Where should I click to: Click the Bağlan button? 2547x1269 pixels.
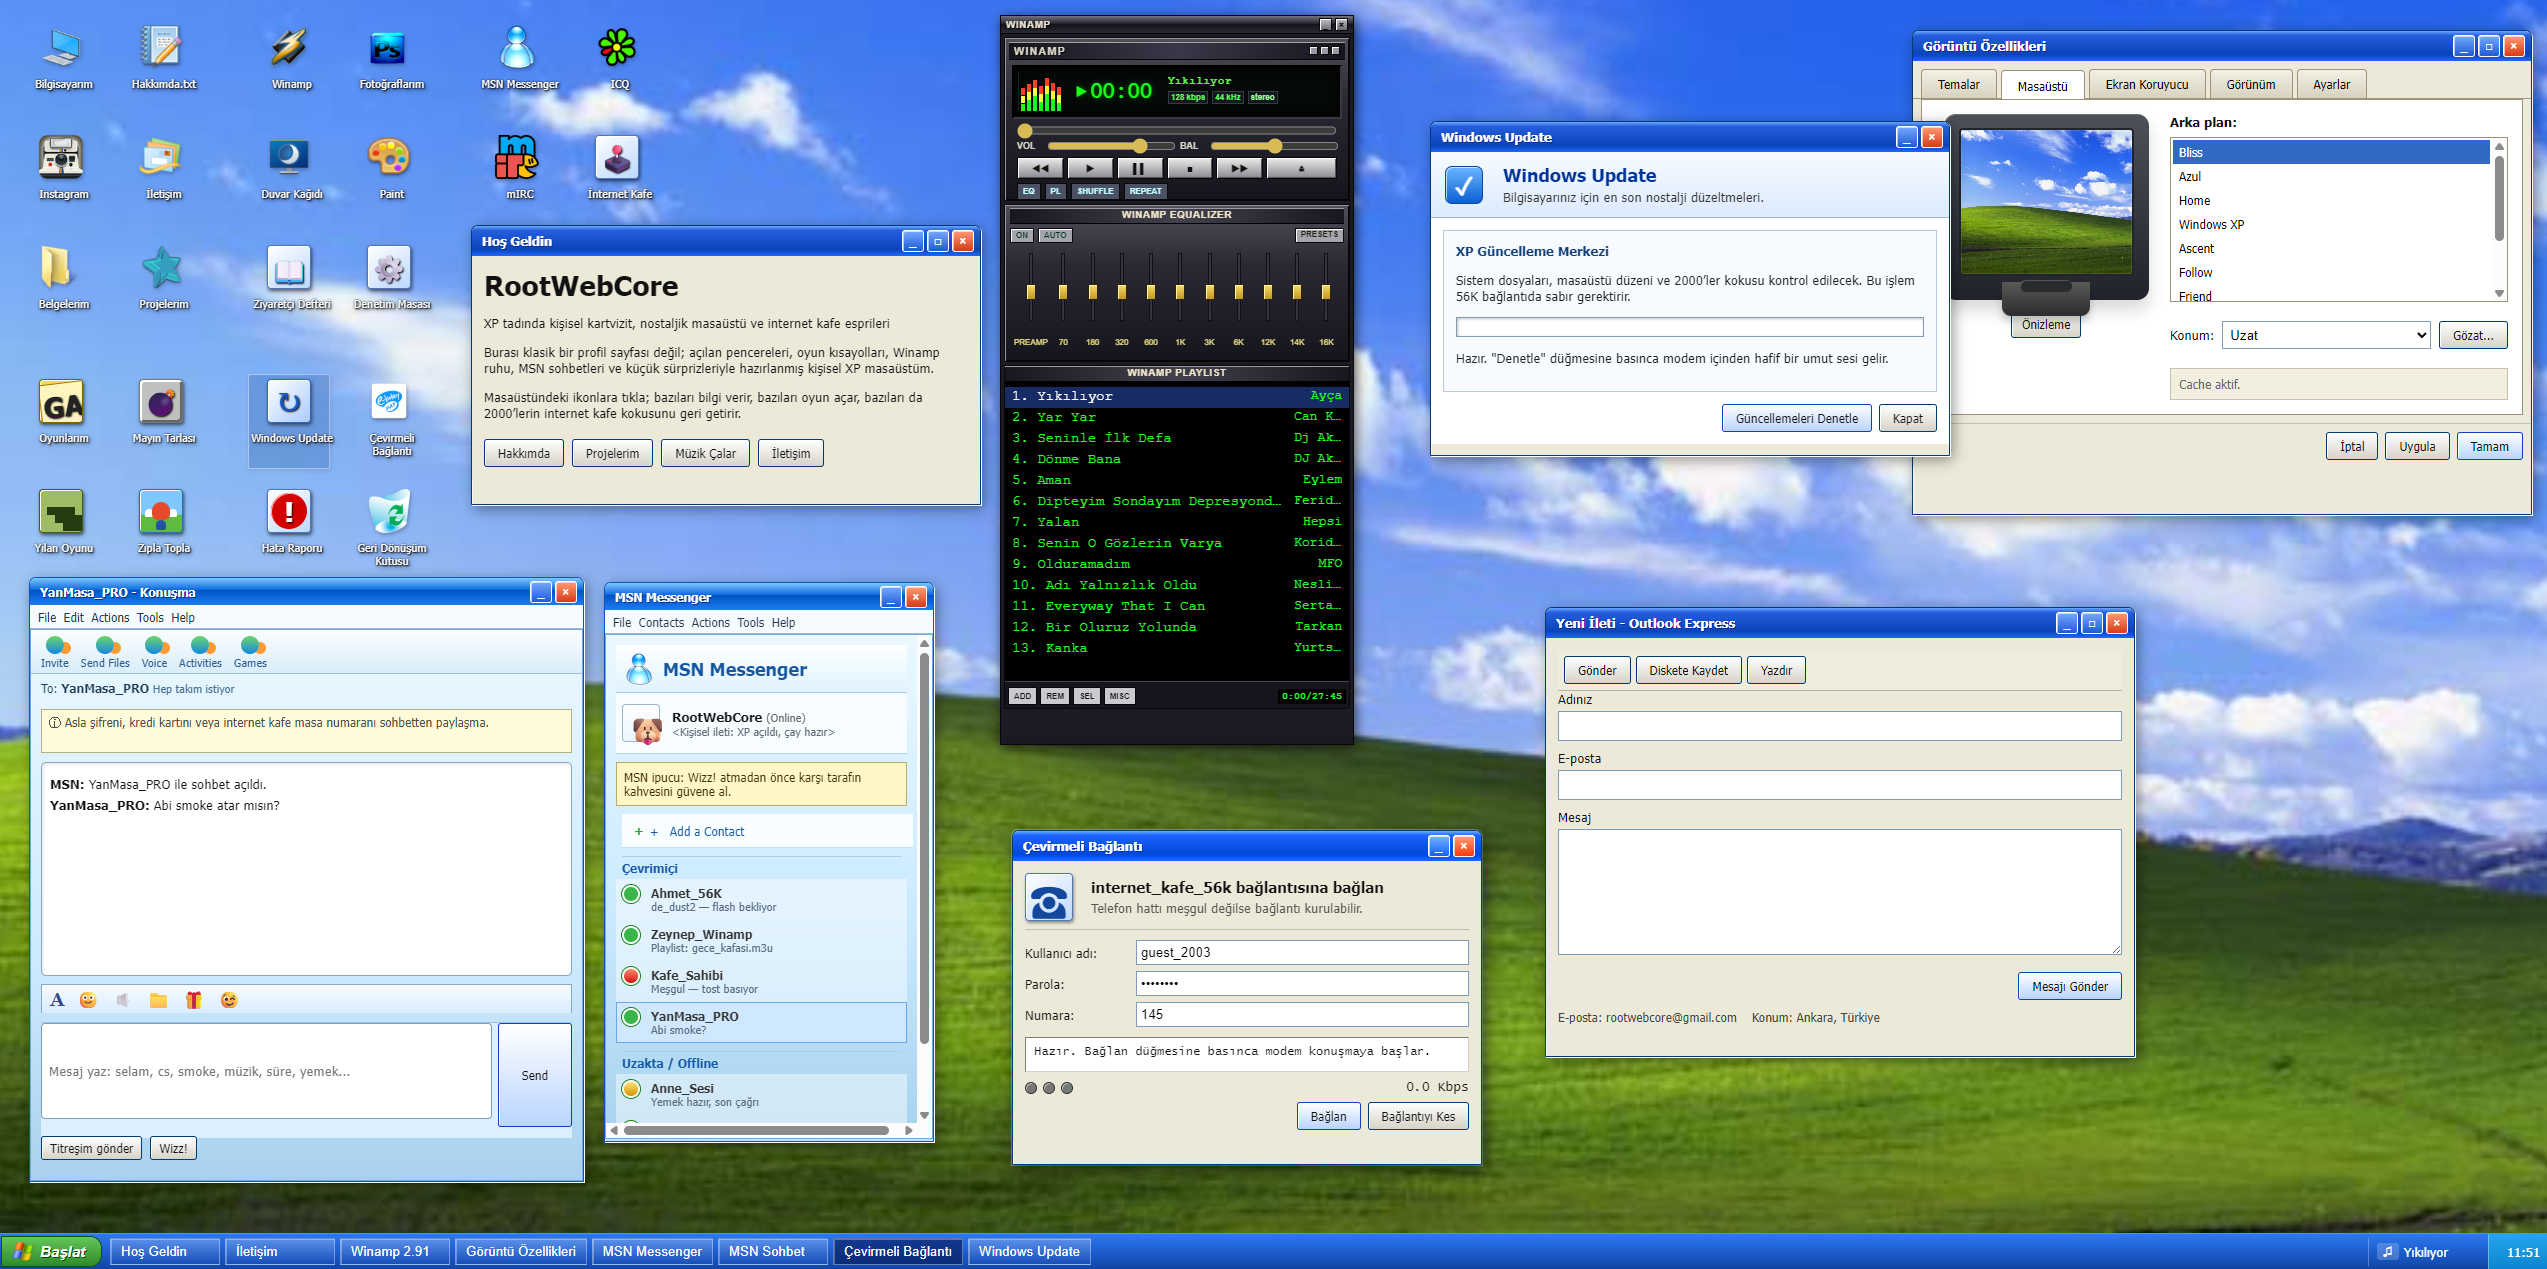[1328, 1116]
